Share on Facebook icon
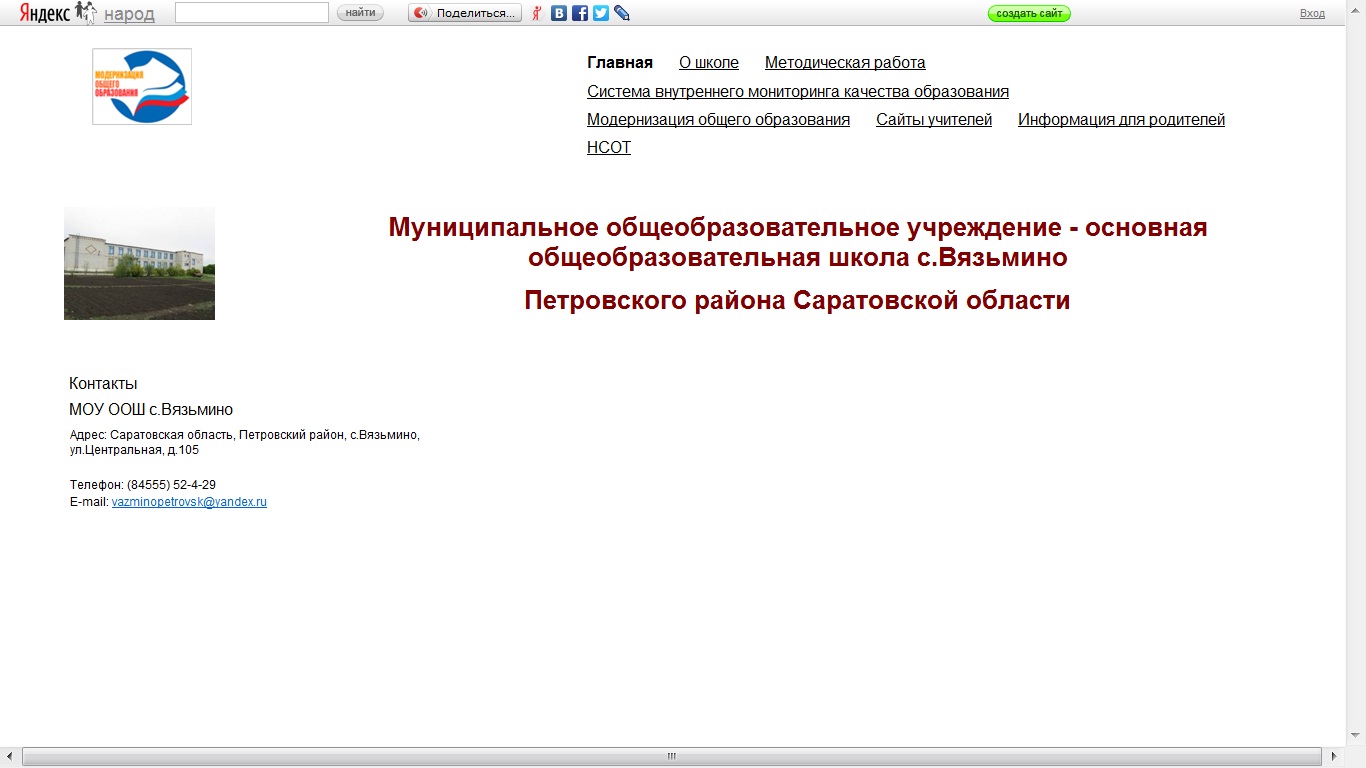The height and width of the screenshot is (768, 1366). pos(580,13)
